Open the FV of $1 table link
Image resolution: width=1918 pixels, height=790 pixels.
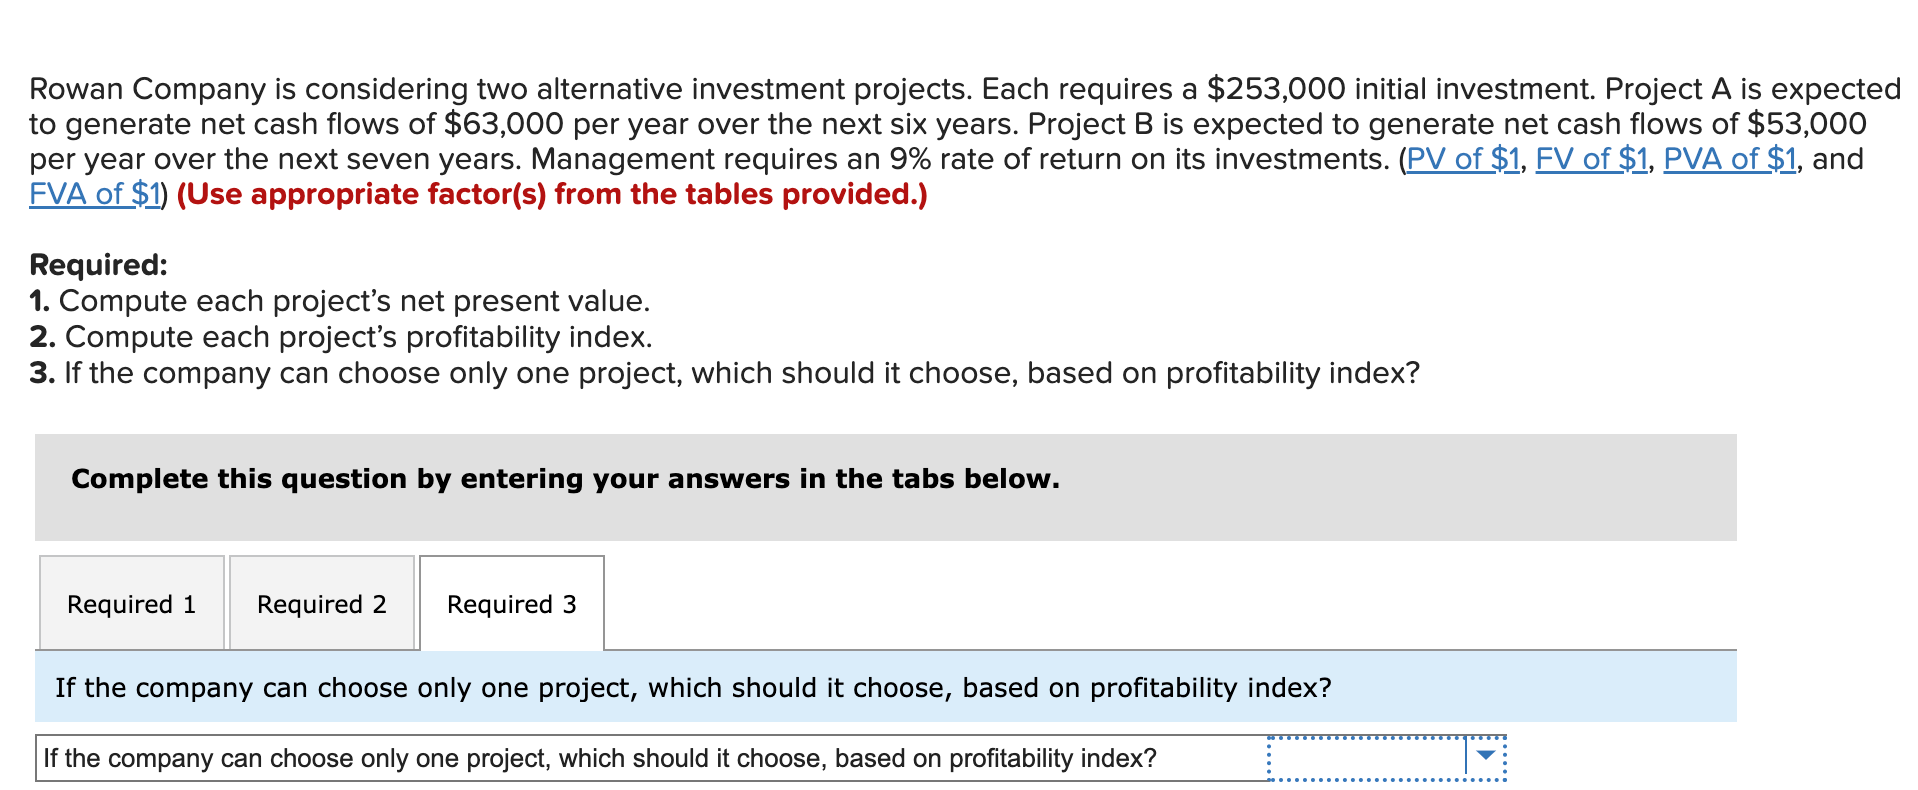1594,158
